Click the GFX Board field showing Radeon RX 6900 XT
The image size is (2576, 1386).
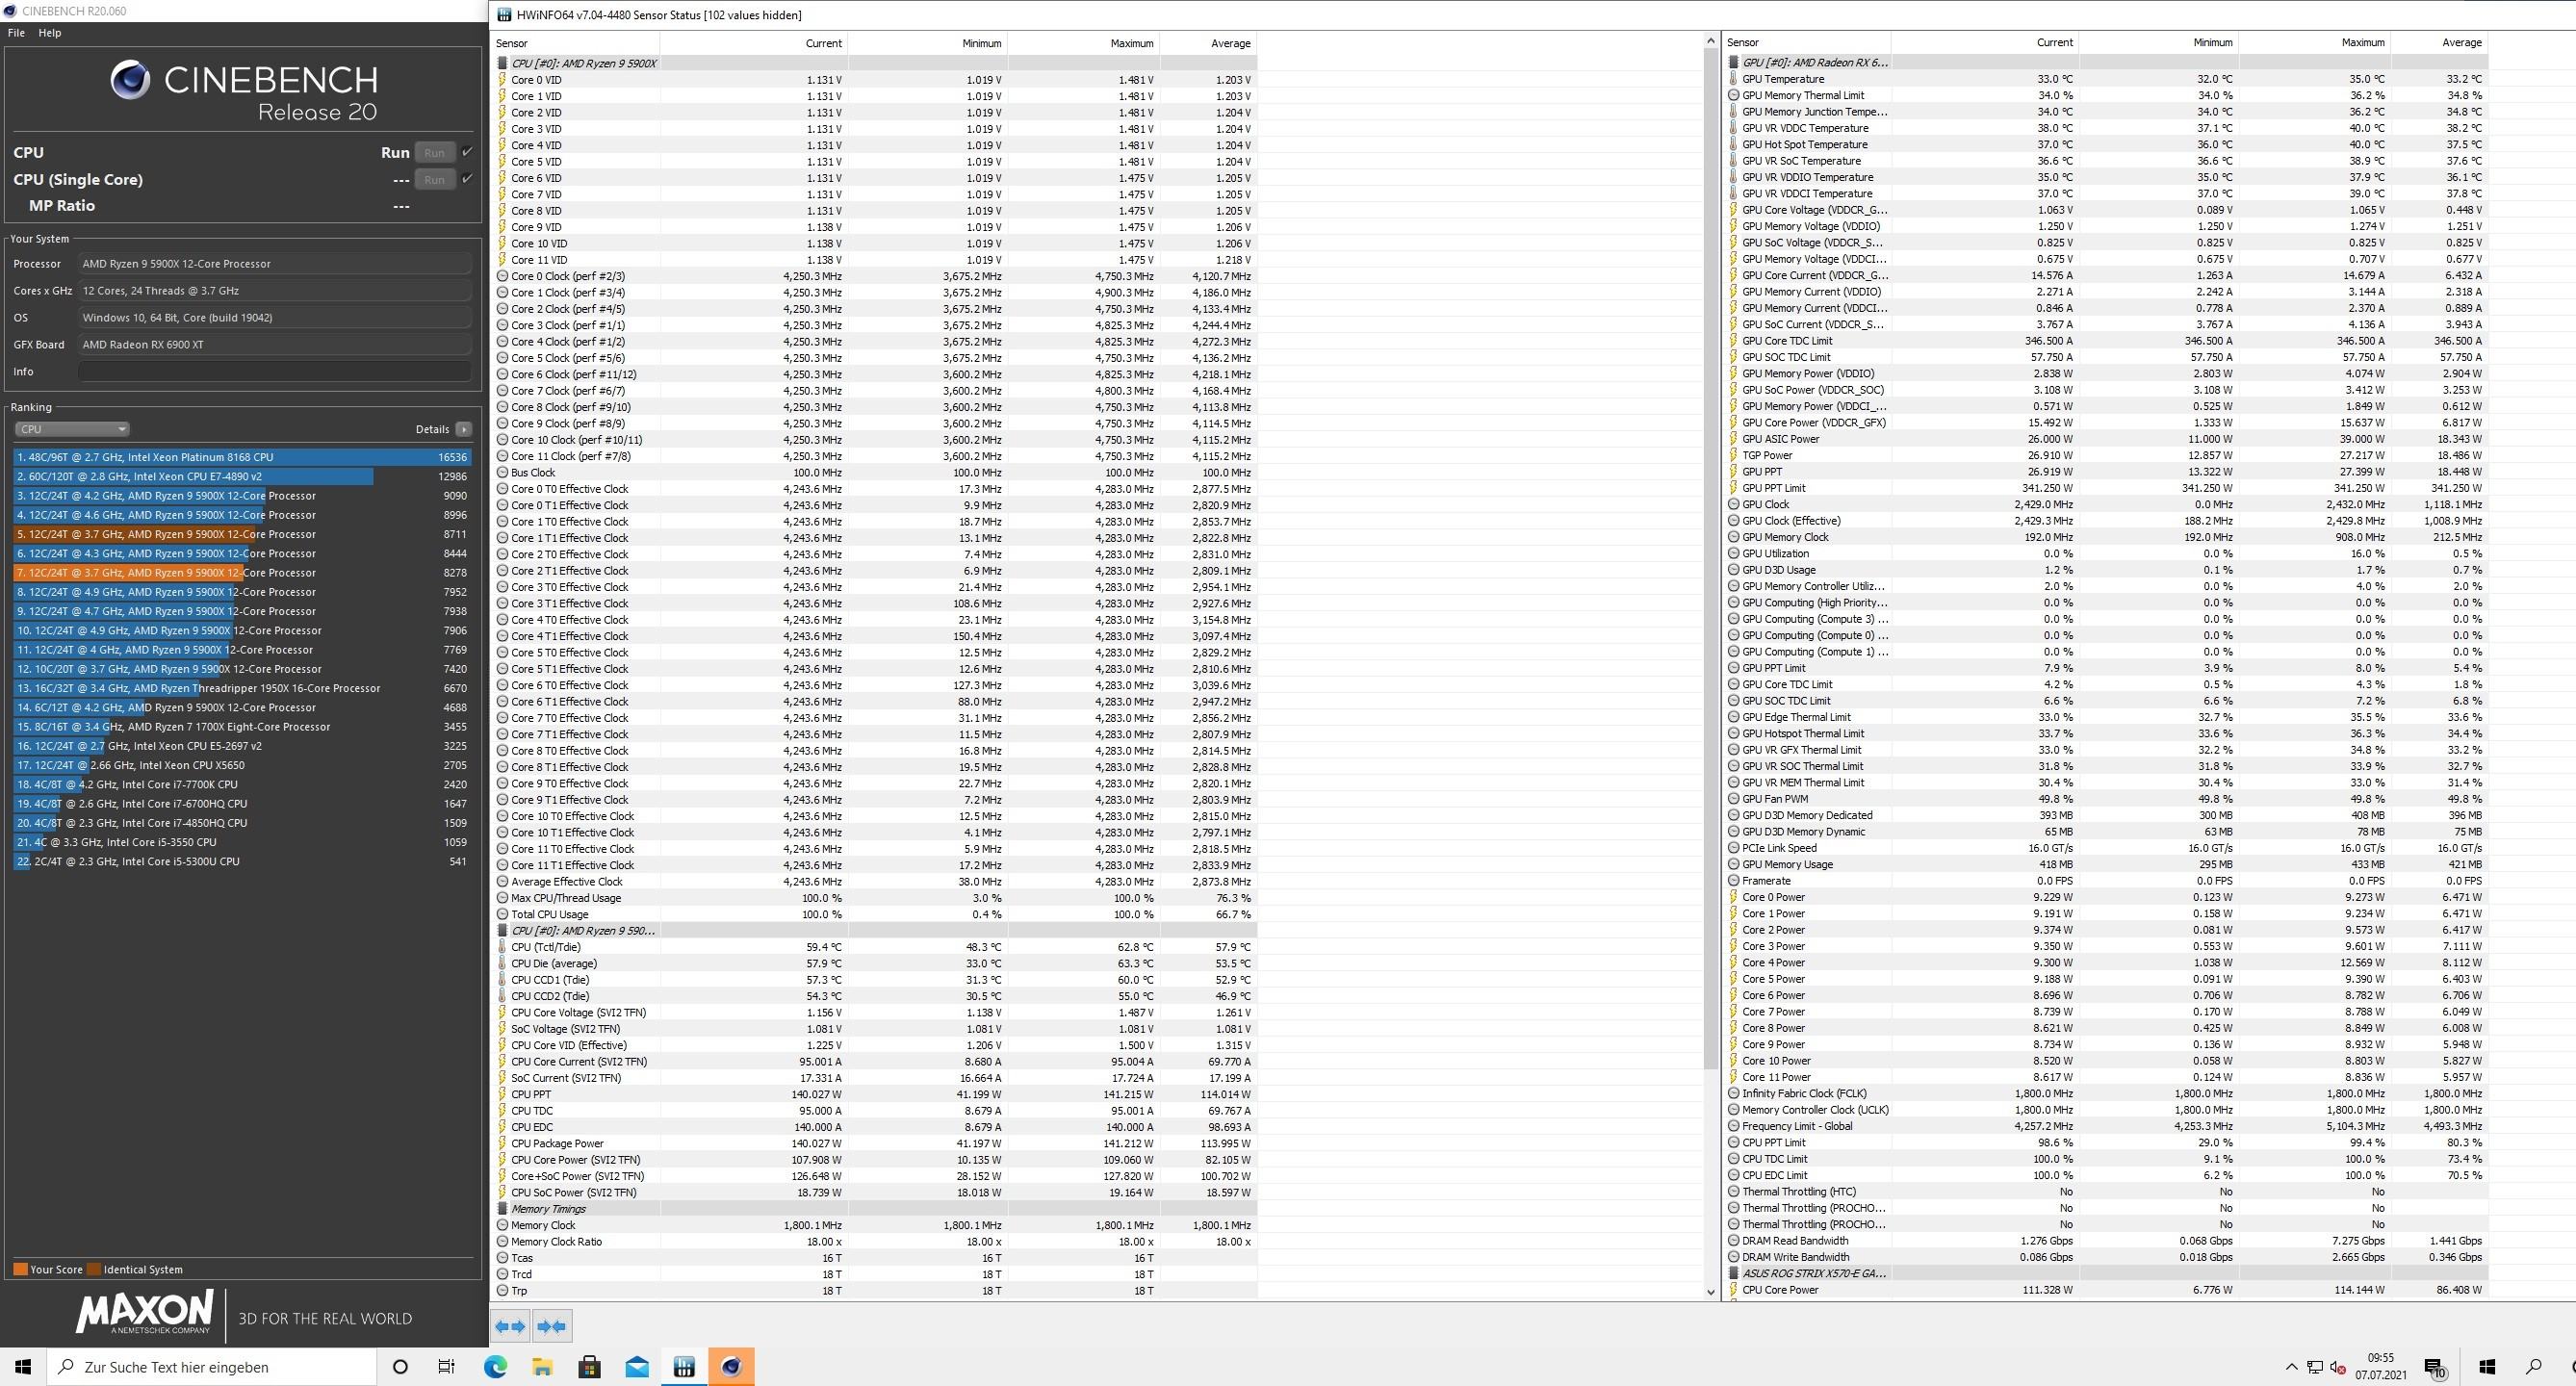[274, 344]
